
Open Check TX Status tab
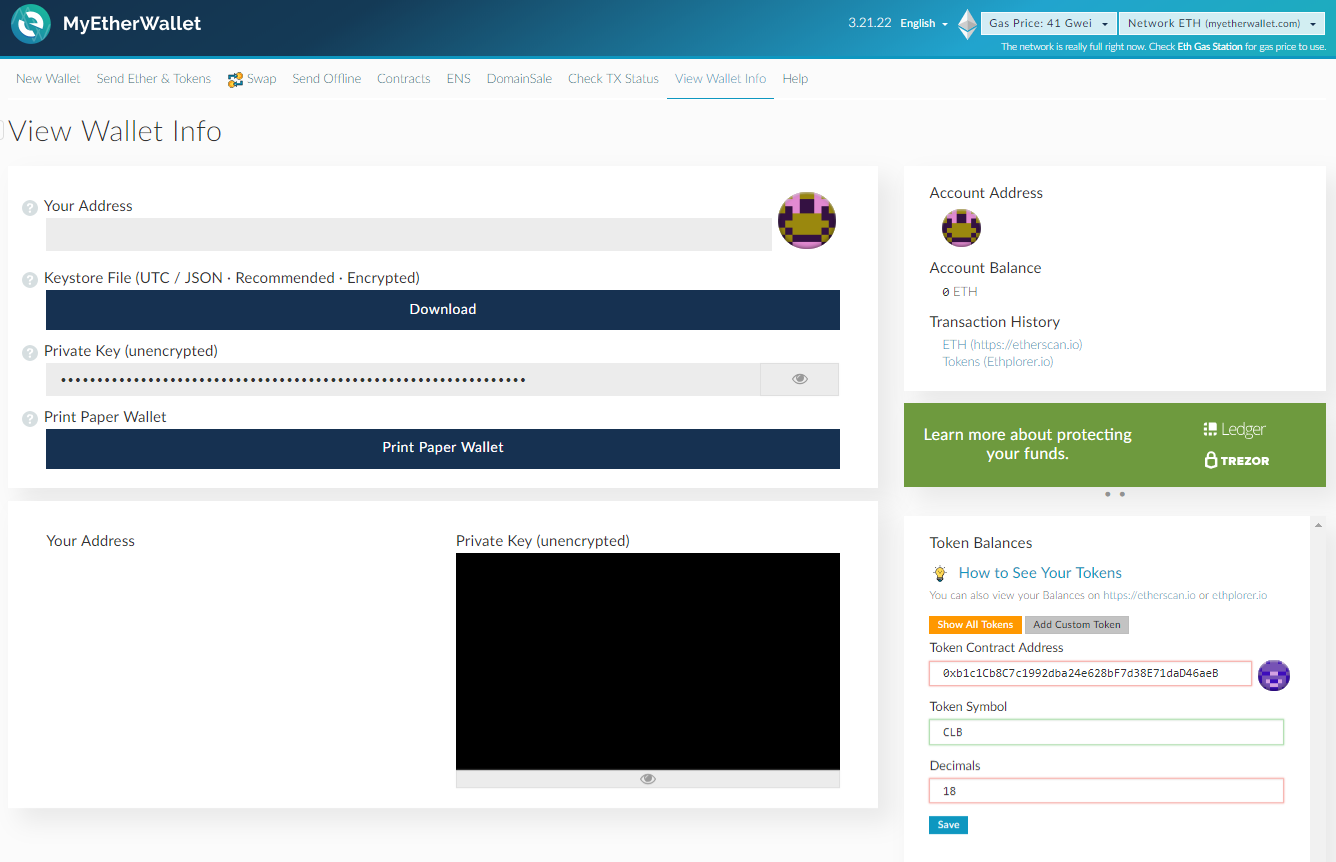[613, 79]
